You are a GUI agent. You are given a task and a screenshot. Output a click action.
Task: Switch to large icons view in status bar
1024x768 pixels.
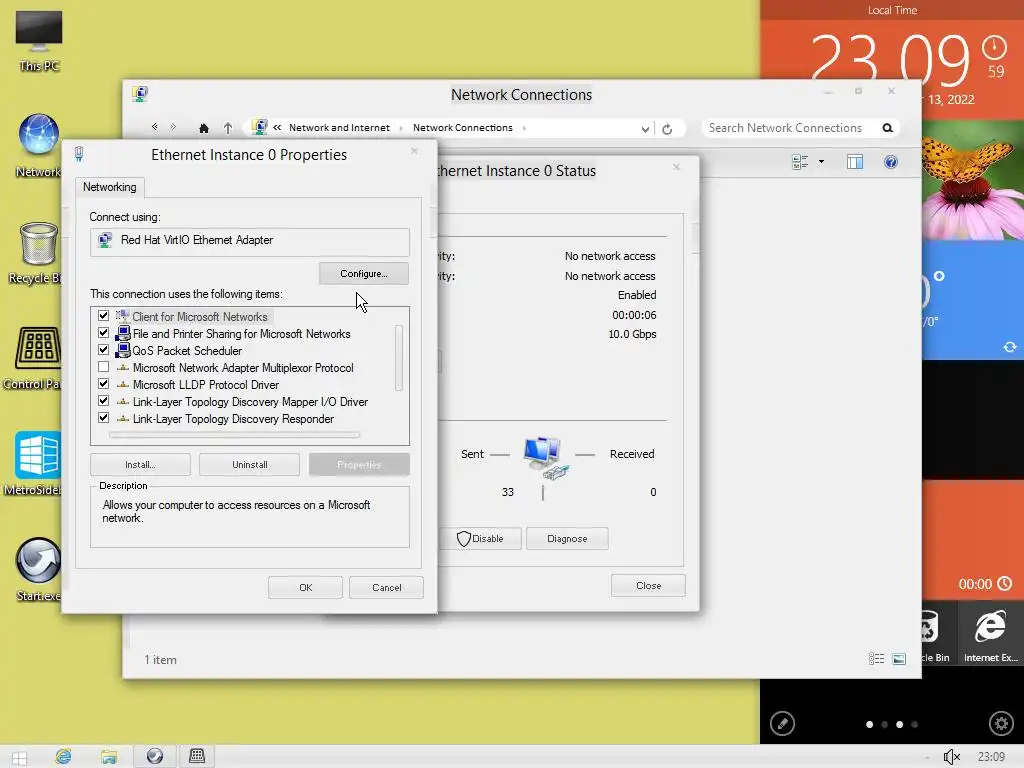pos(899,659)
